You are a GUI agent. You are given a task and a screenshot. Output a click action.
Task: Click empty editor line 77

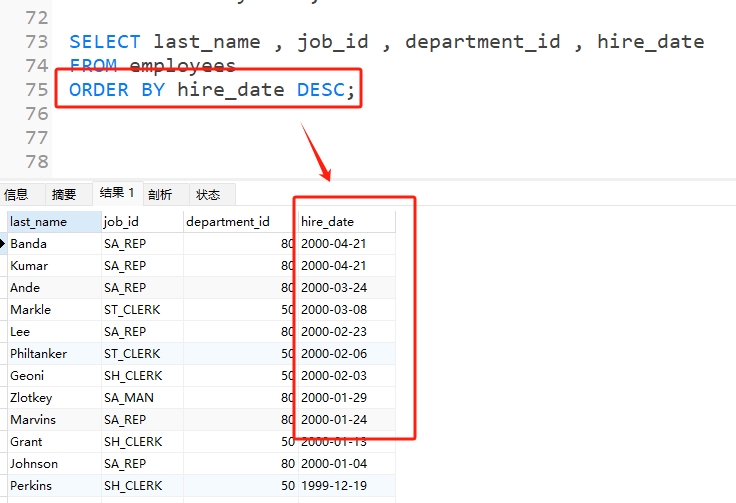300,138
